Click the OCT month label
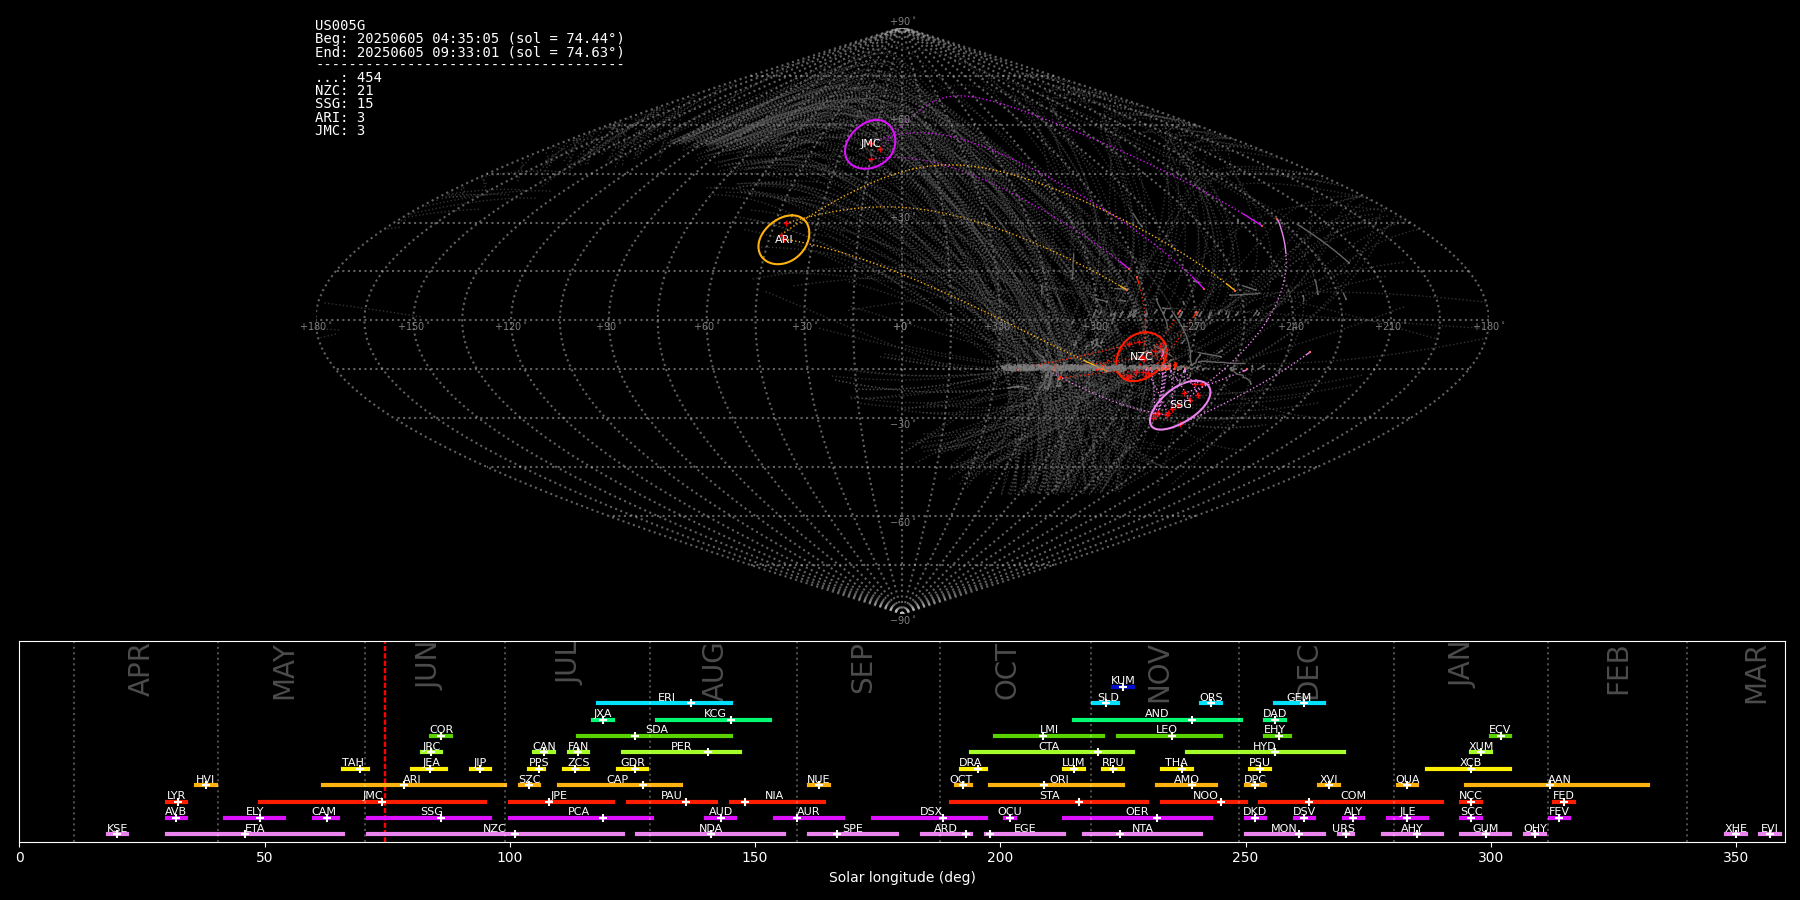Image resolution: width=1800 pixels, height=900 pixels. pos(1006,673)
